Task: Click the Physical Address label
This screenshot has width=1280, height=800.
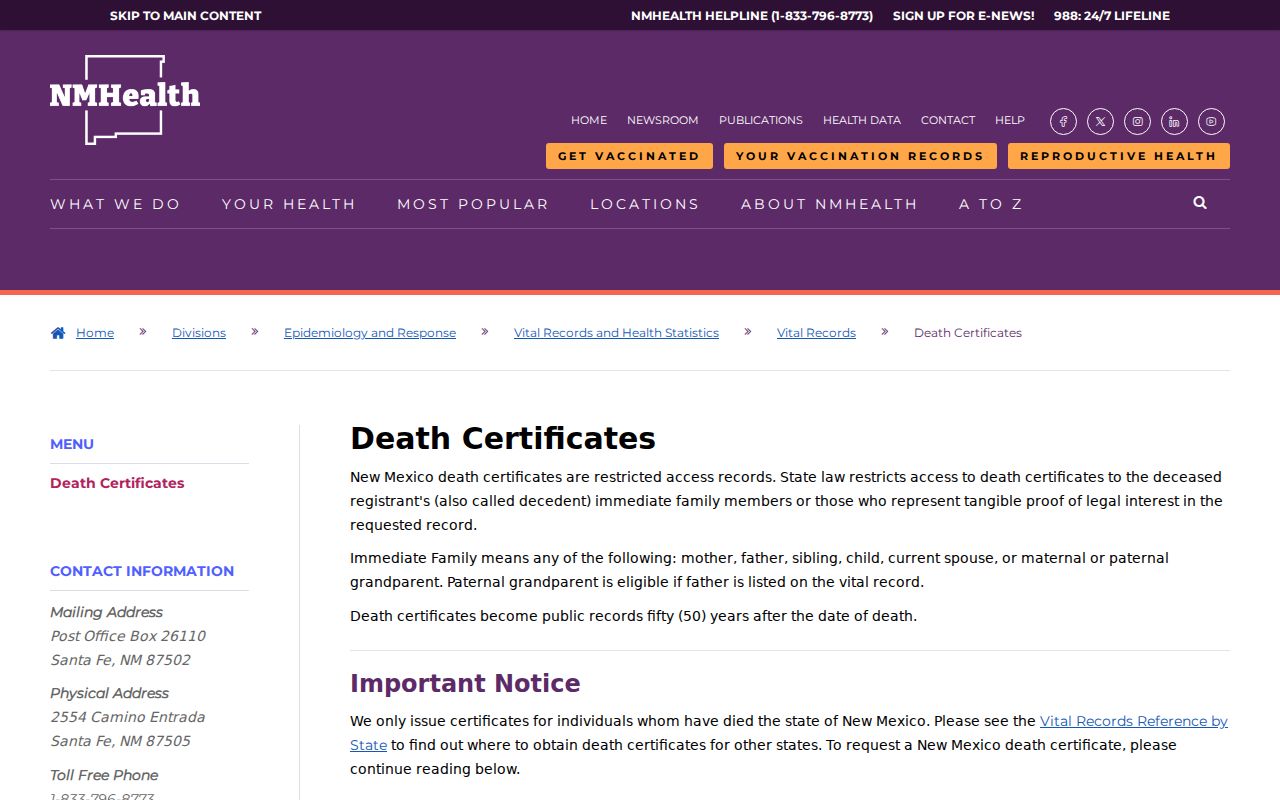Action: pos(110,693)
